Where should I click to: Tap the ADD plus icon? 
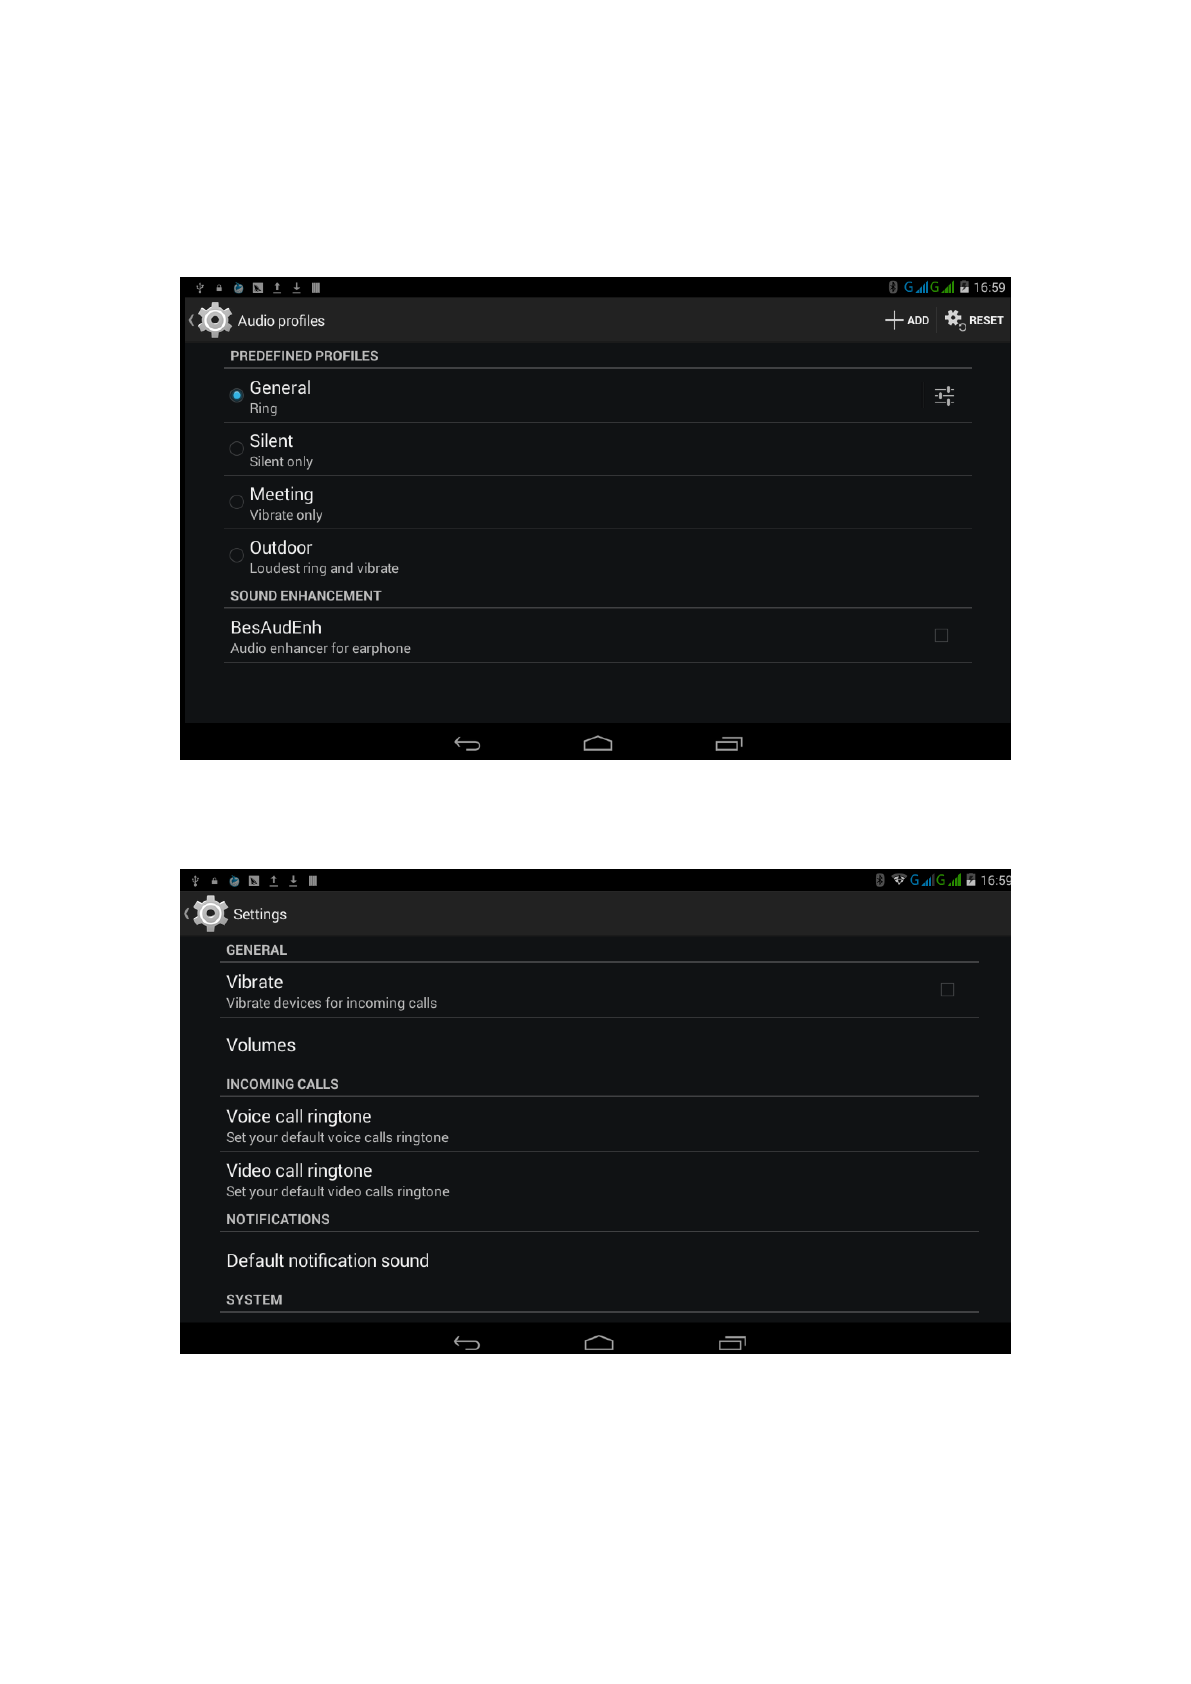(894, 320)
